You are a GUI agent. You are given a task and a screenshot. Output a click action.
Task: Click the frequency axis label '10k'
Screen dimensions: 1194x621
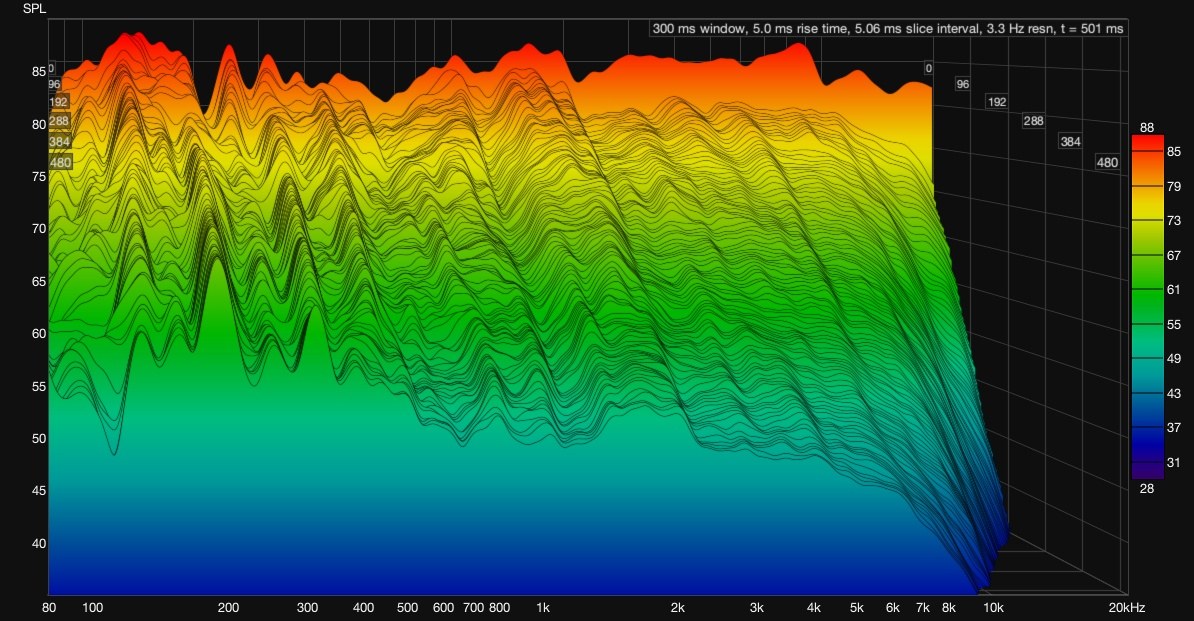[993, 607]
